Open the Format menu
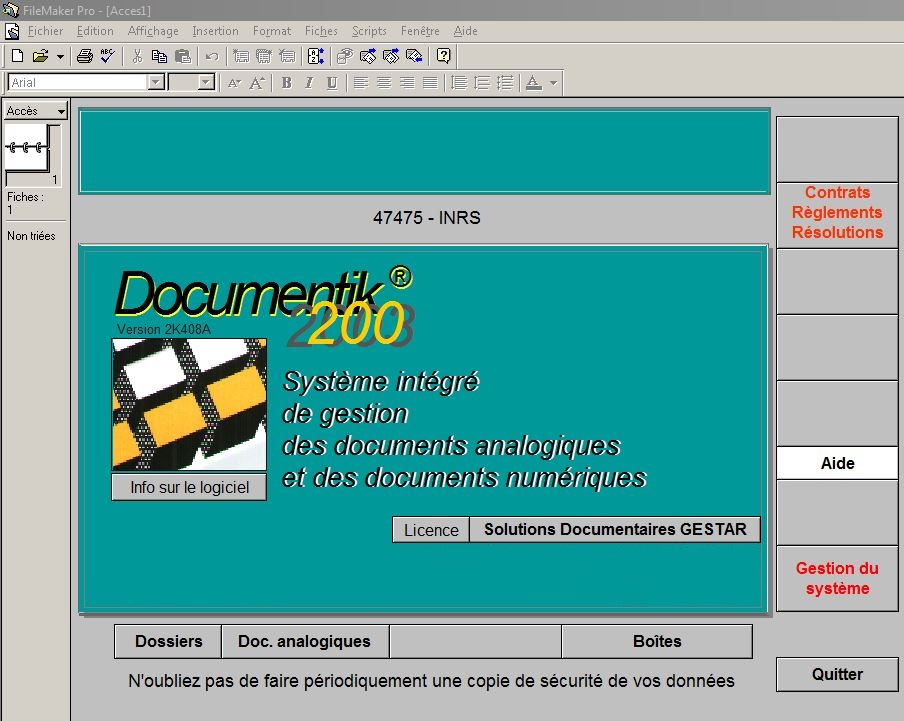This screenshot has height=721, width=904. point(272,31)
